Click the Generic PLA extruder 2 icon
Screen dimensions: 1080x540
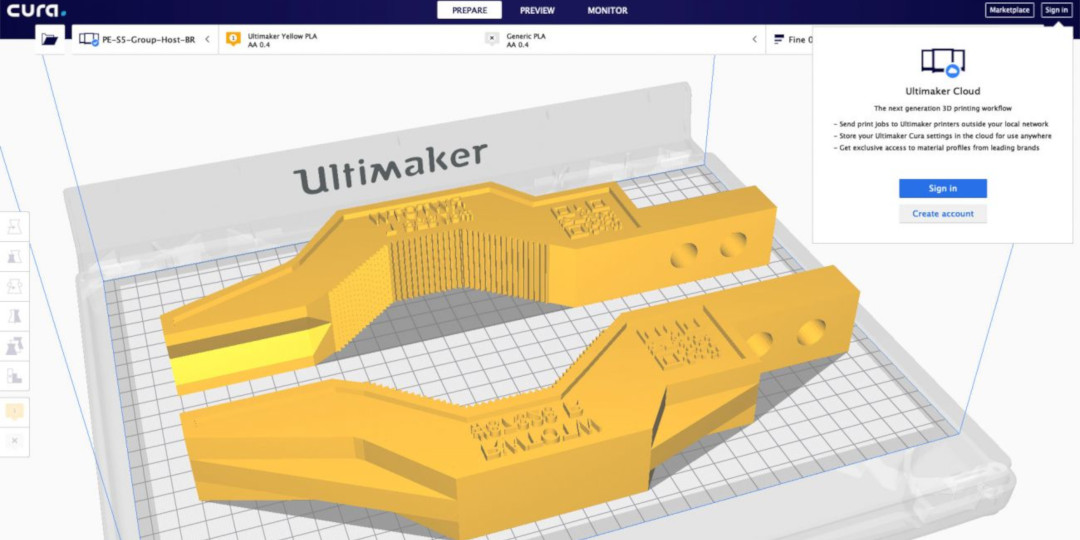pyautogui.click(x=492, y=40)
